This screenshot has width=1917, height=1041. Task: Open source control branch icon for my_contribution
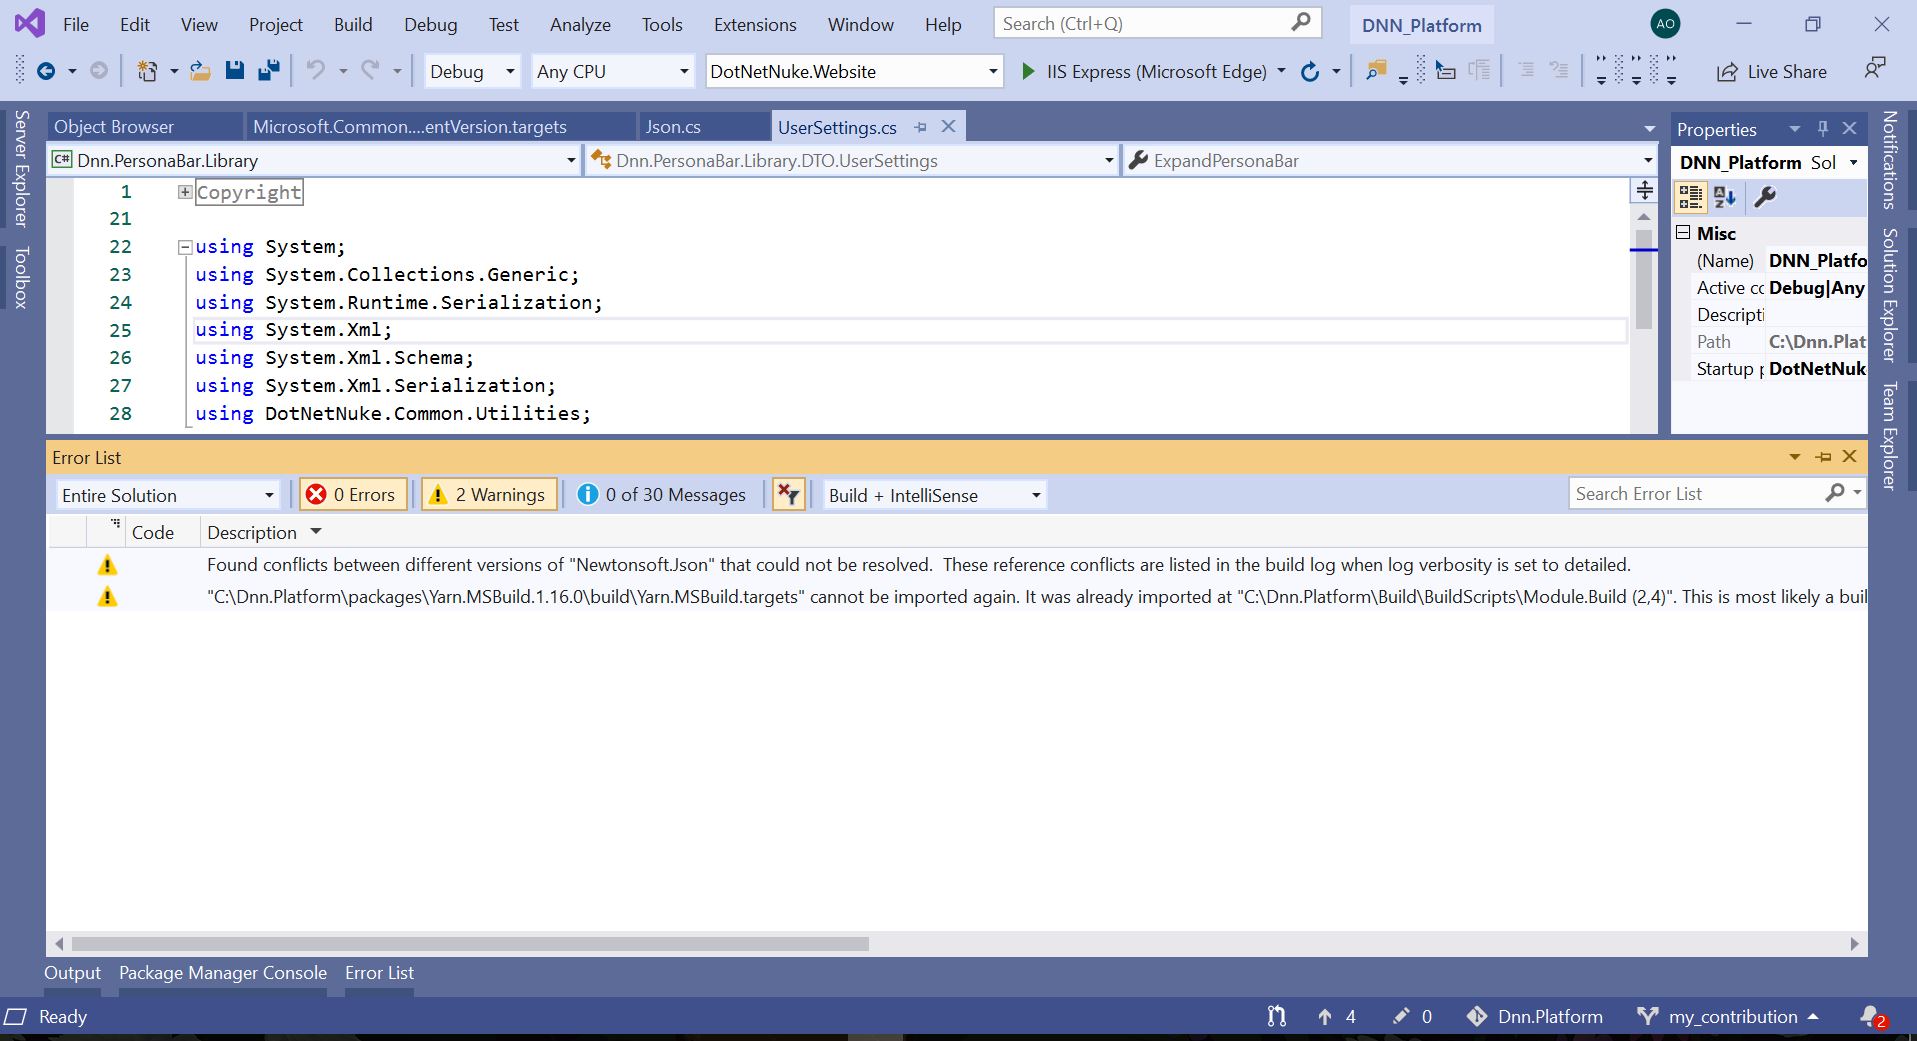(1647, 1016)
